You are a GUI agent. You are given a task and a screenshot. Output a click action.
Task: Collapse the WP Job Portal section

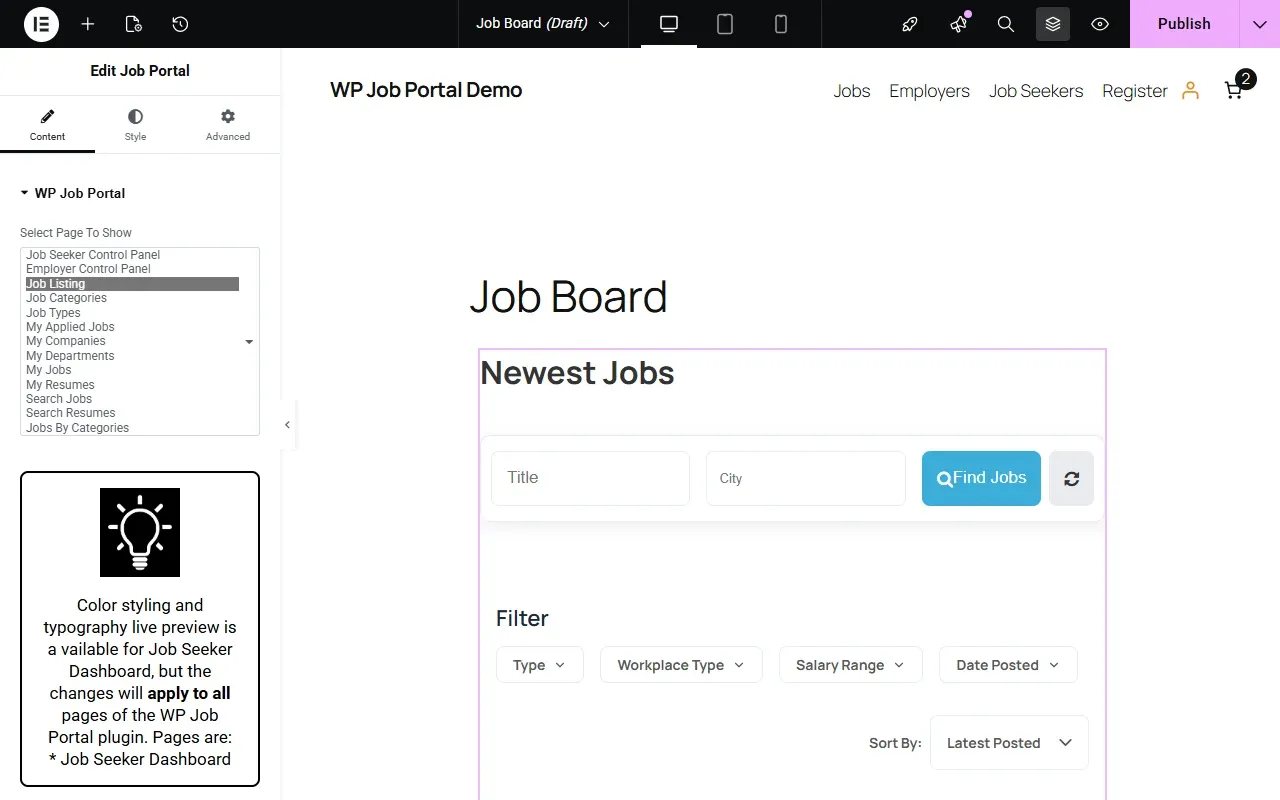pyautogui.click(x=73, y=193)
